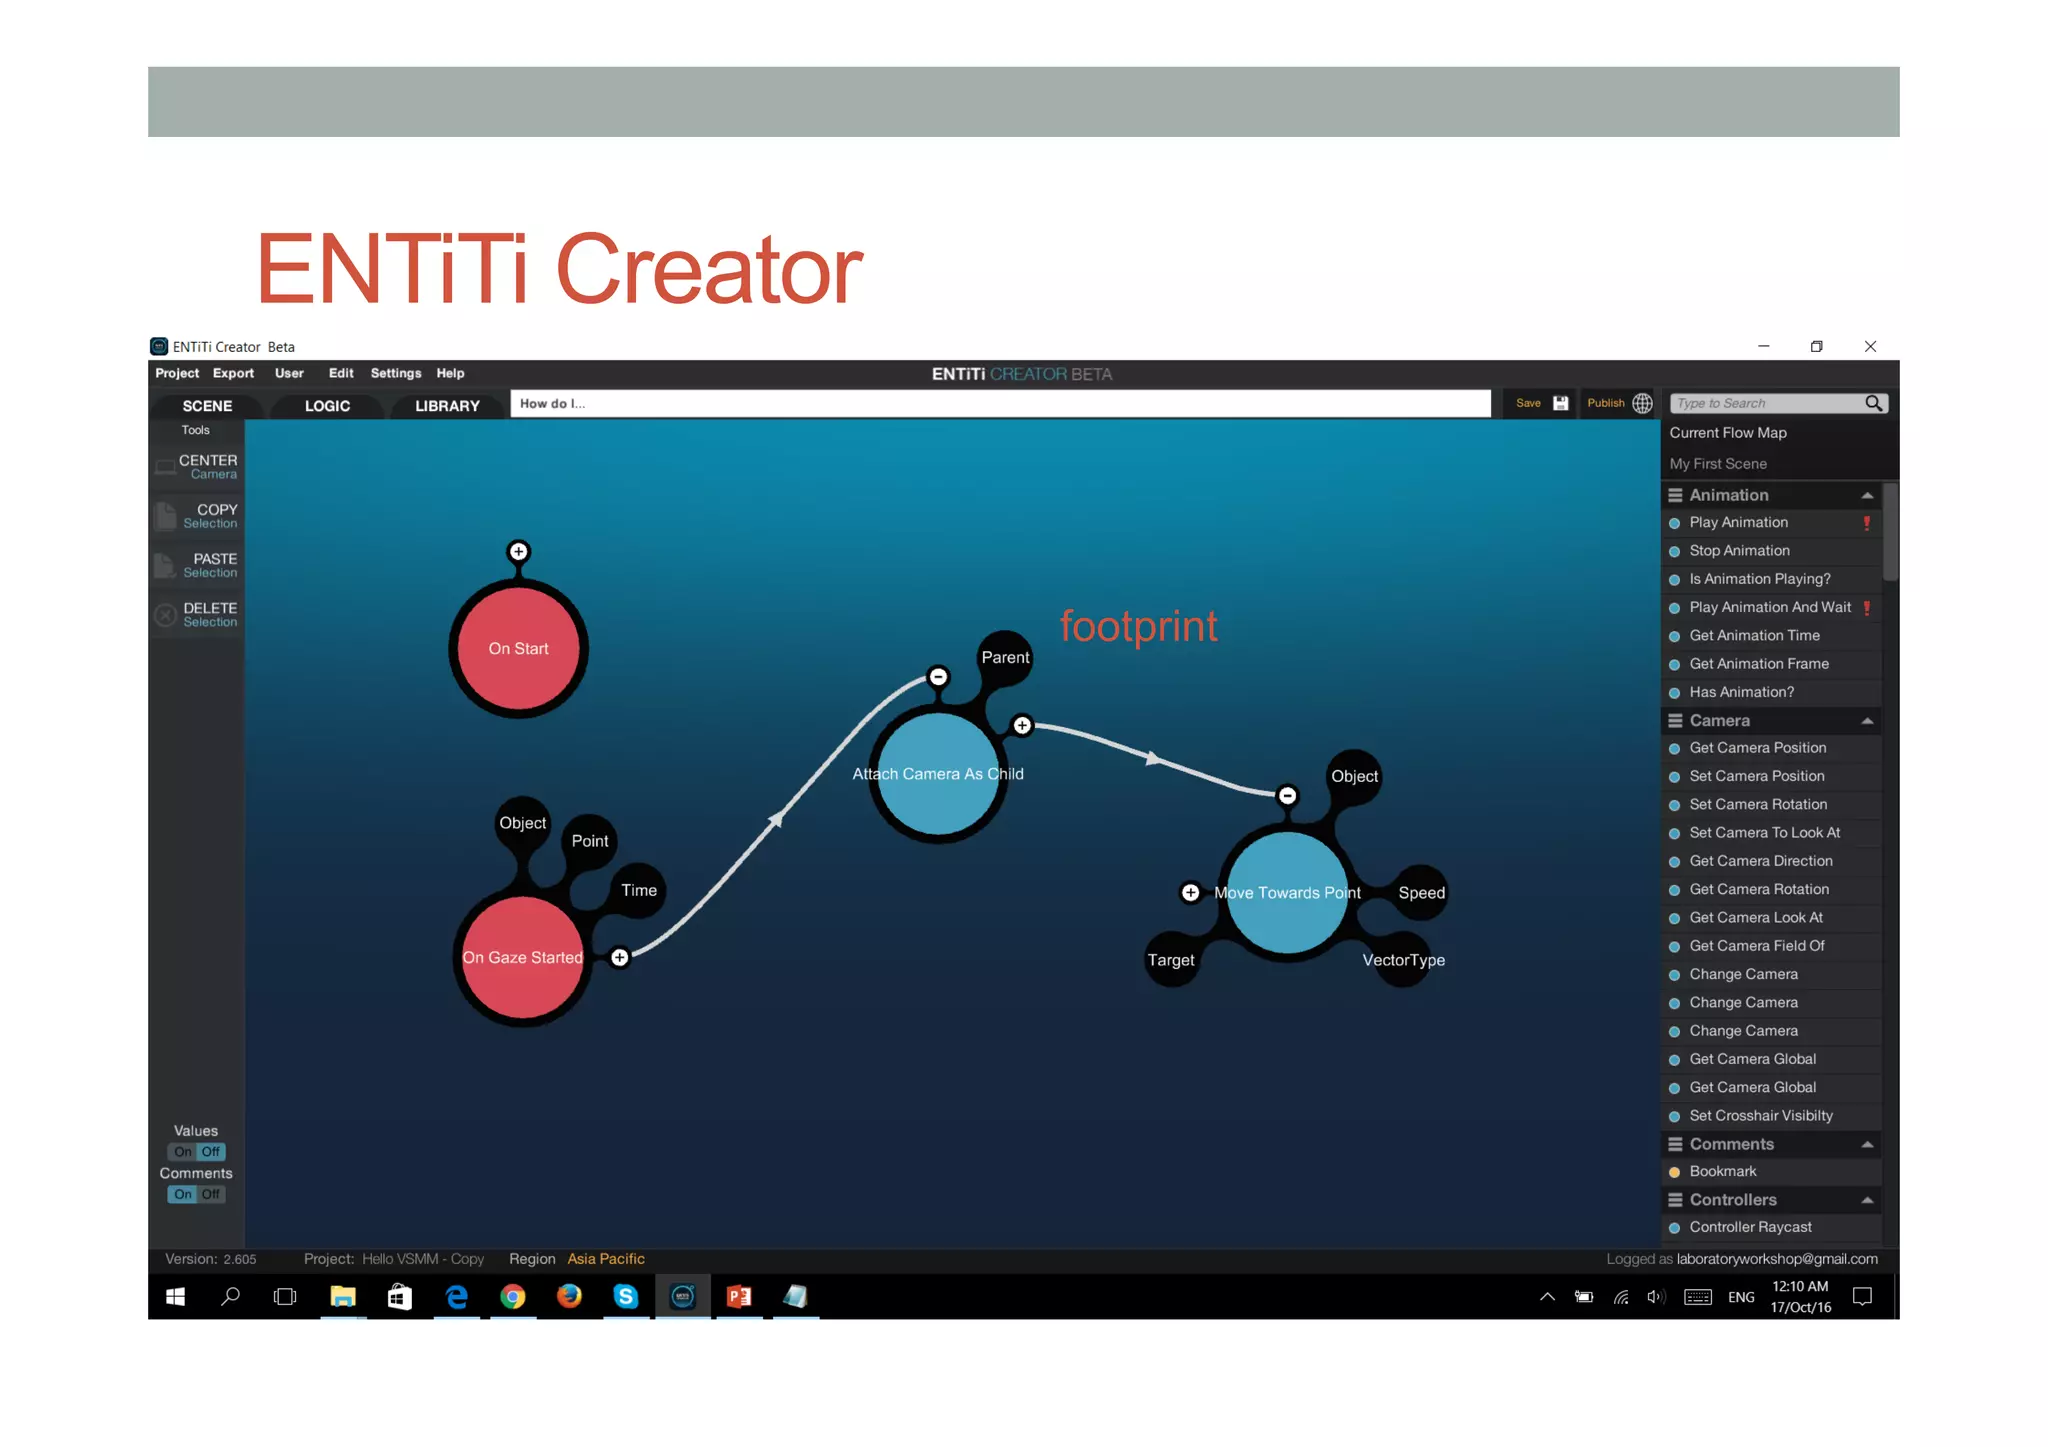Open the User menu

click(x=289, y=373)
